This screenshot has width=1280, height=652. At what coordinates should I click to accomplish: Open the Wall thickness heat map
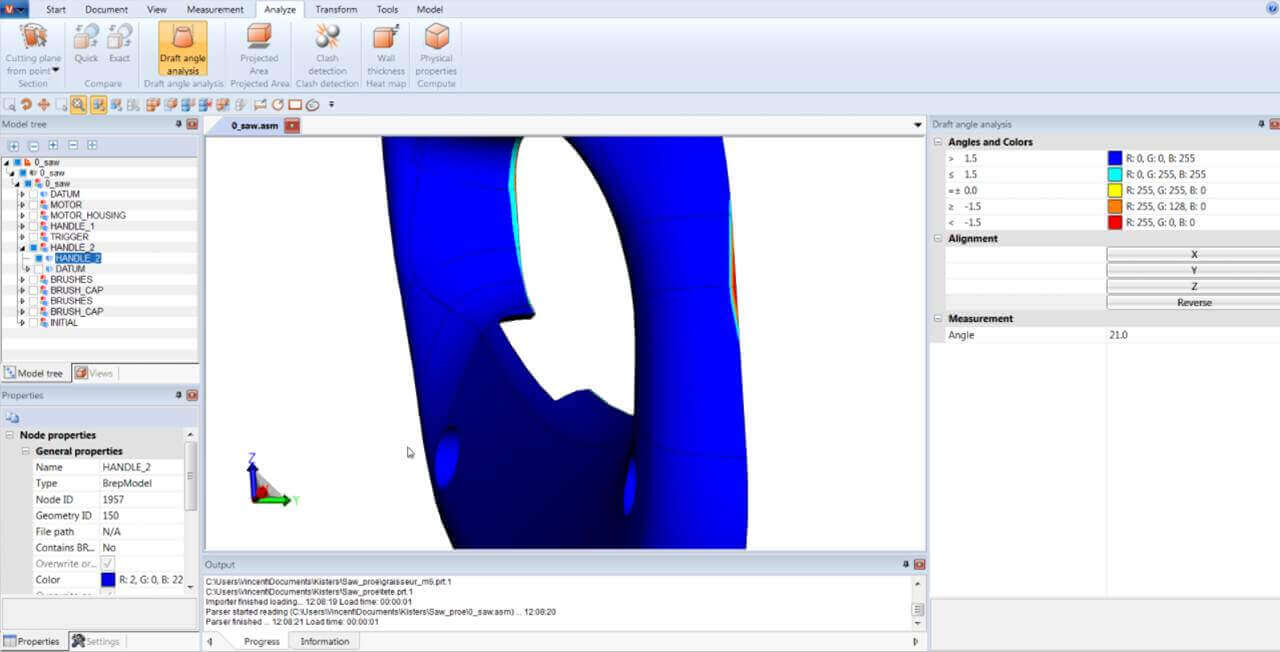pyautogui.click(x=385, y=50)
